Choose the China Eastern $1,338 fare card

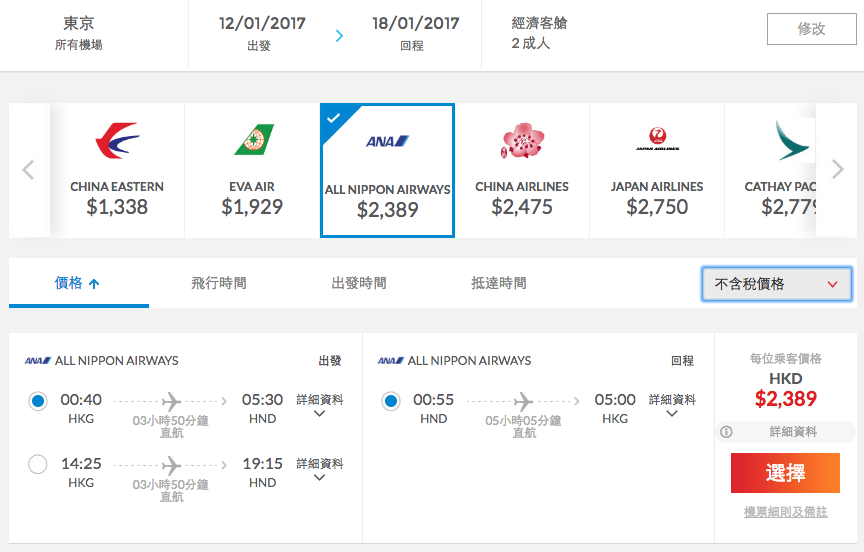coord(117,170)
